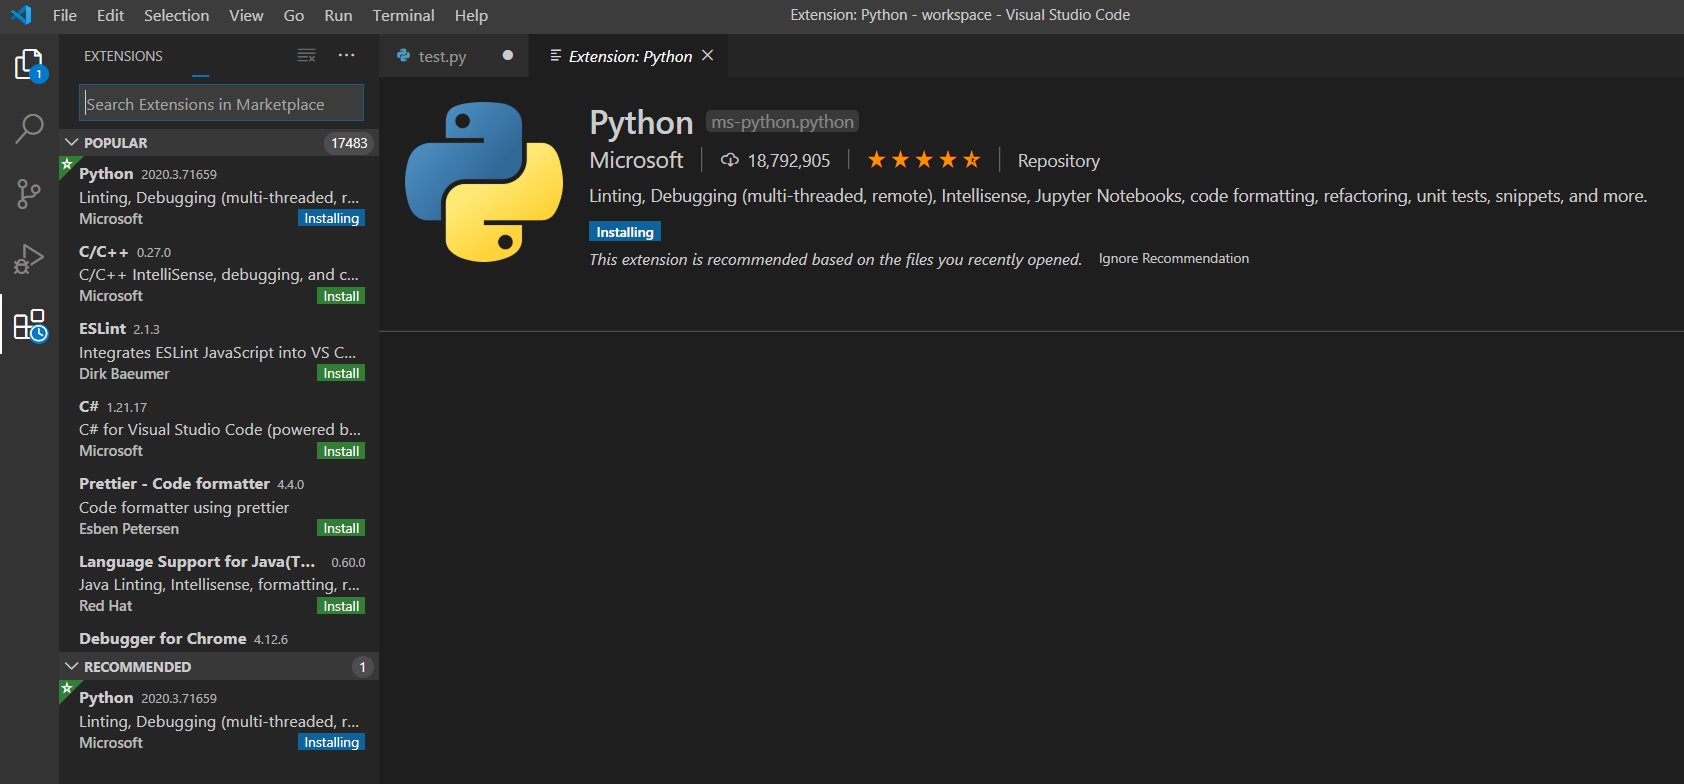
Task: Click the Esben Petersen publisher name
Action: pyautogui.click(x=129, y=529)
